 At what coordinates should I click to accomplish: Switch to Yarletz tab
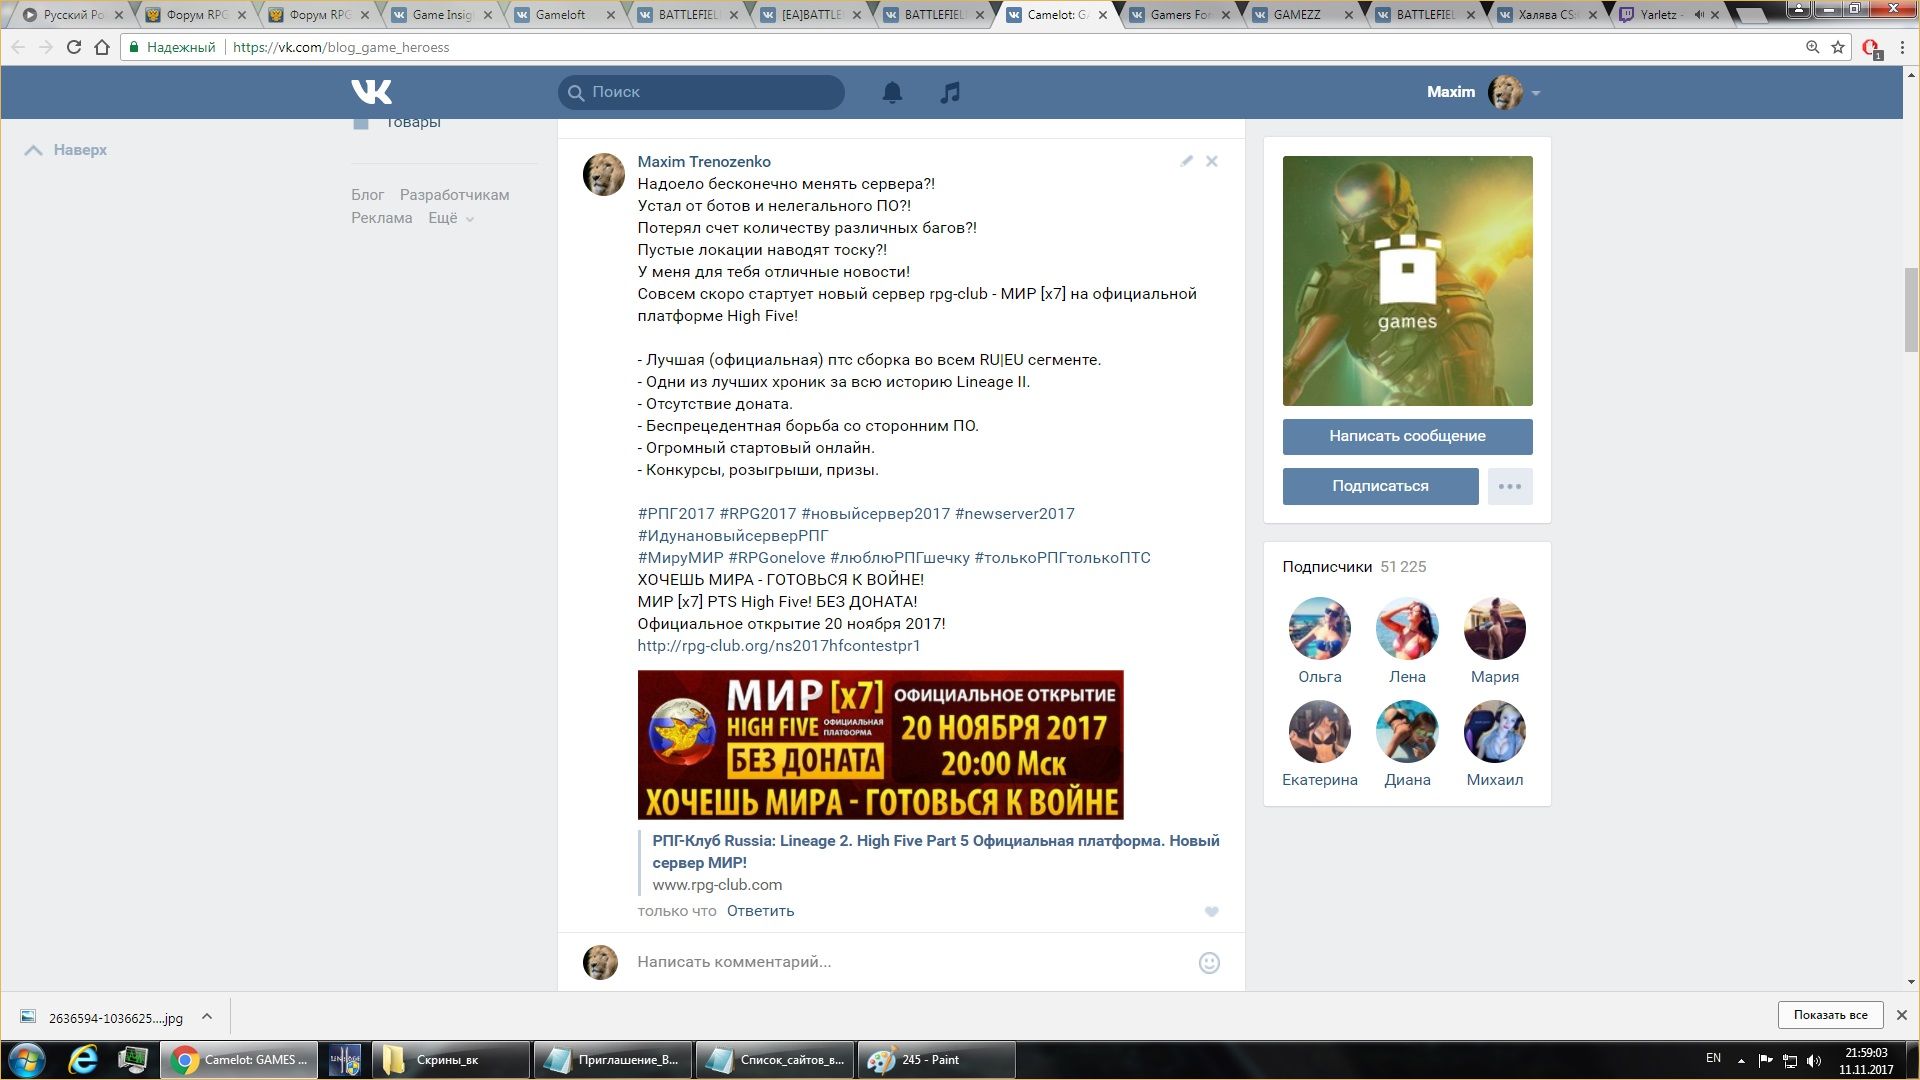1667,15
